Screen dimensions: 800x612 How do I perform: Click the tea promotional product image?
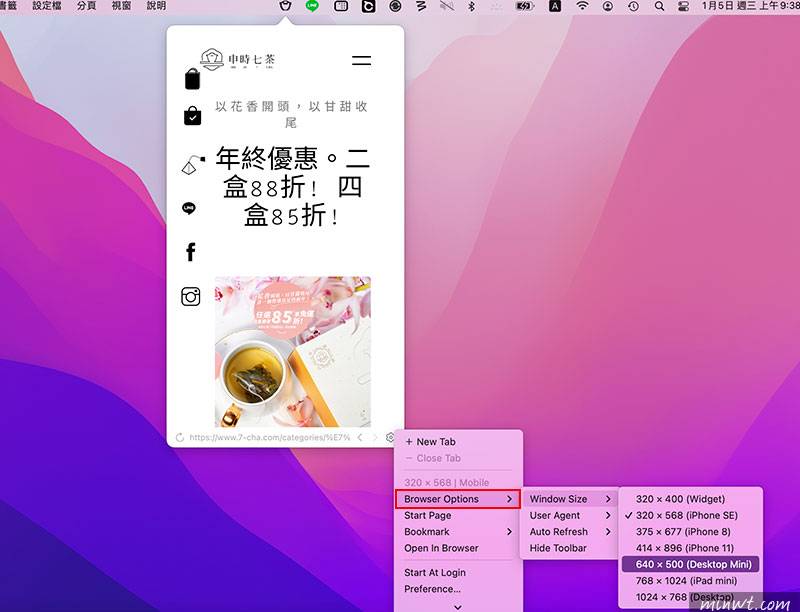point(293,352)
